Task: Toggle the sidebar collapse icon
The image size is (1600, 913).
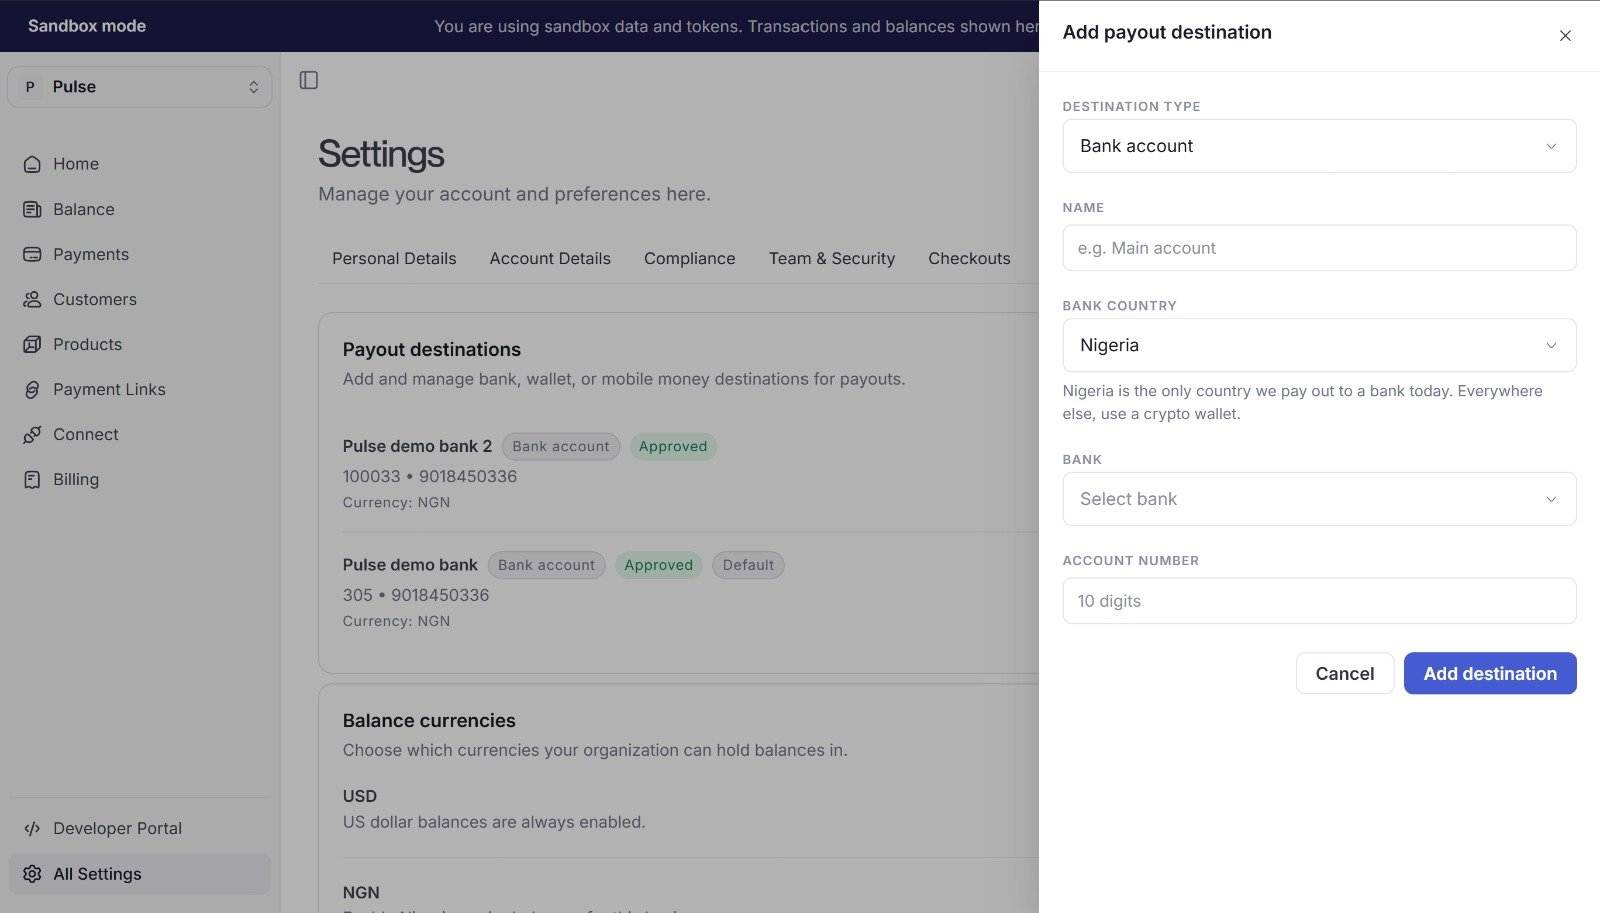Action: [x=309, y=80]
